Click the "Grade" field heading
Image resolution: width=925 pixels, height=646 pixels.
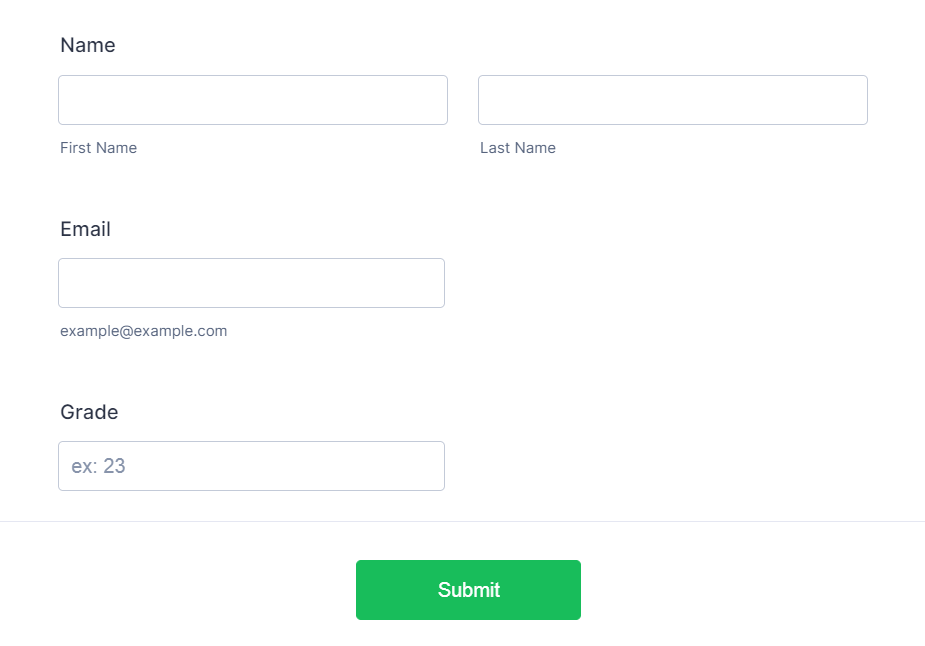coord(89,412)
